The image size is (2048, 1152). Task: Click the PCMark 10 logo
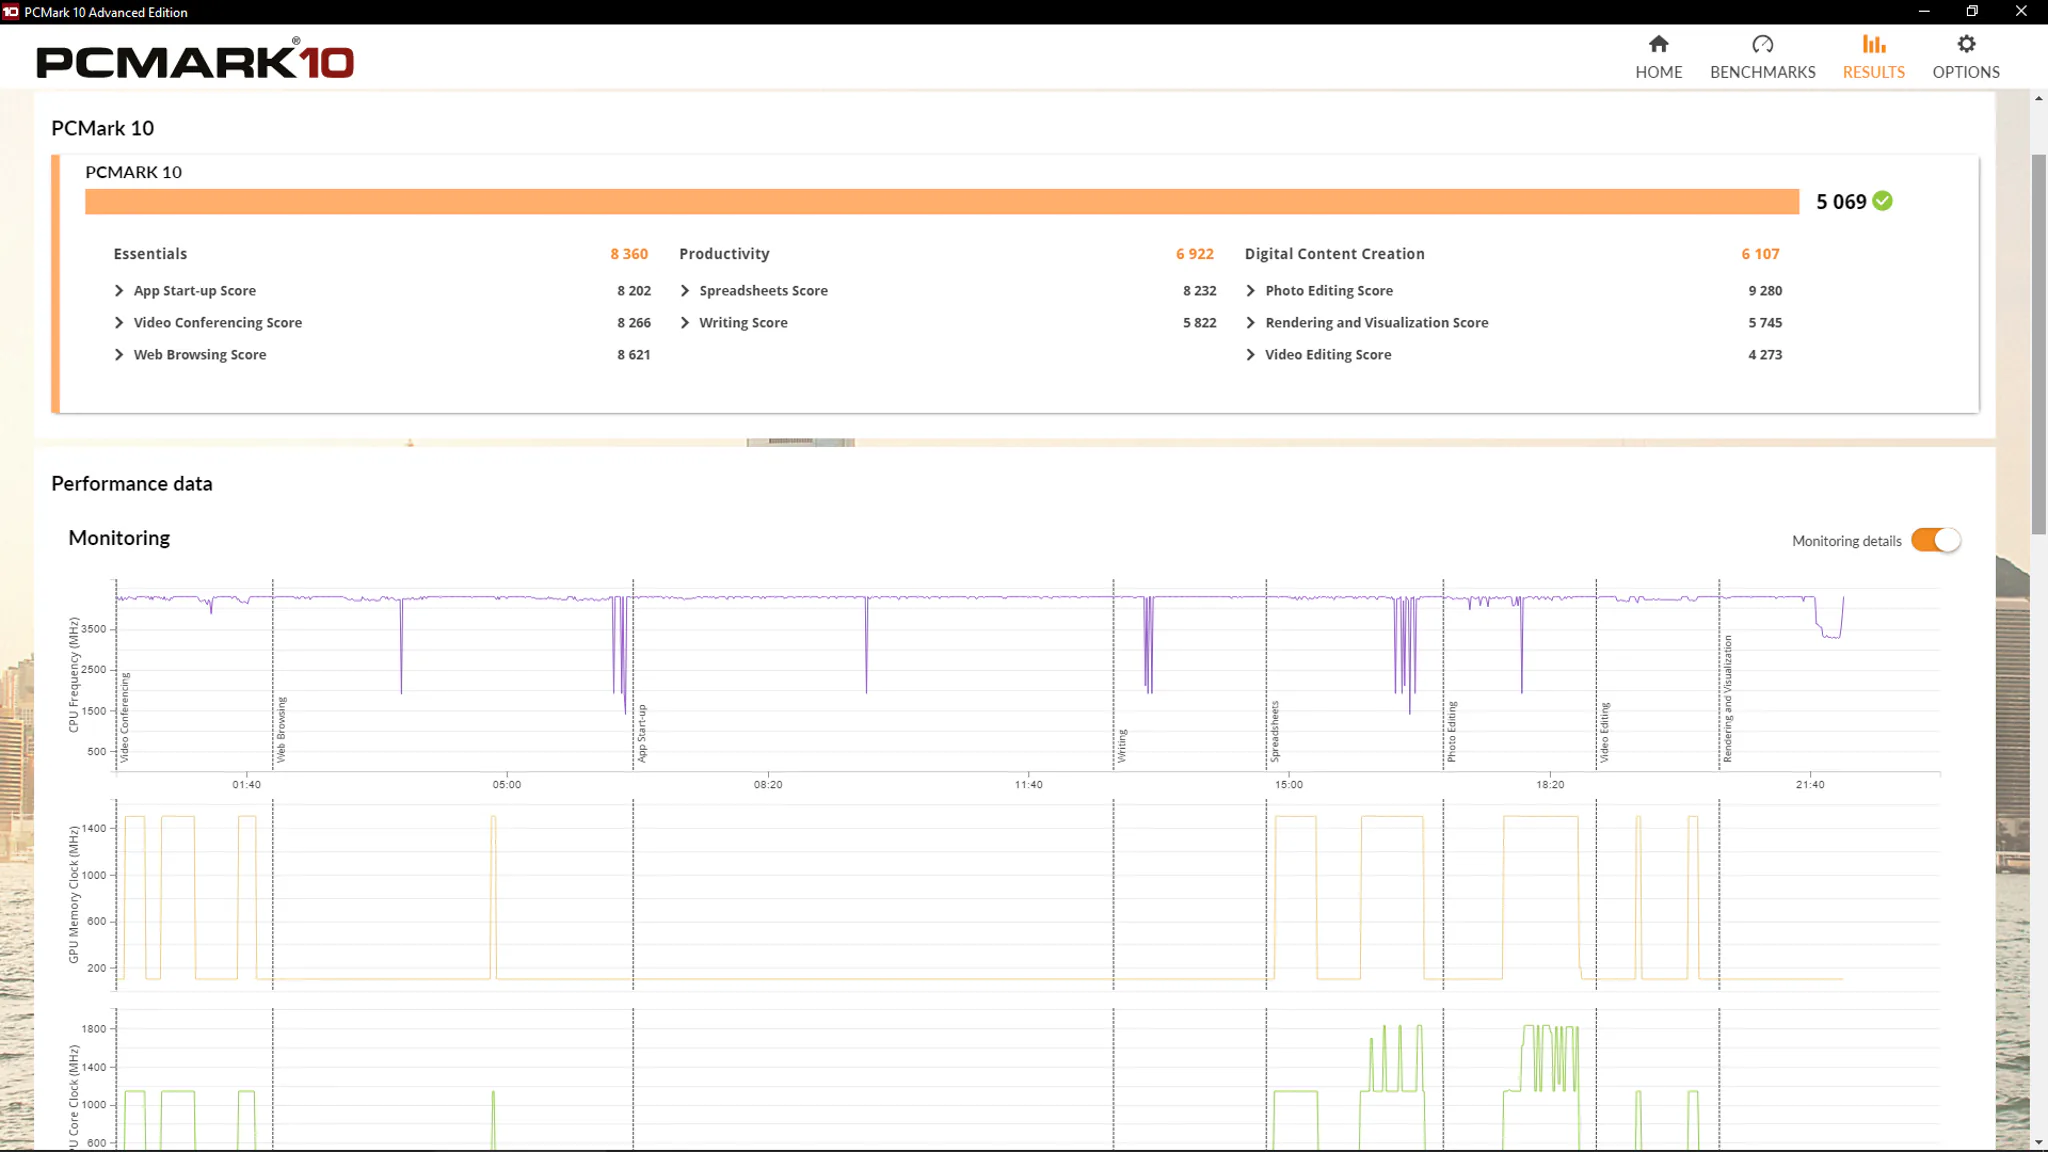click(195, 60)
